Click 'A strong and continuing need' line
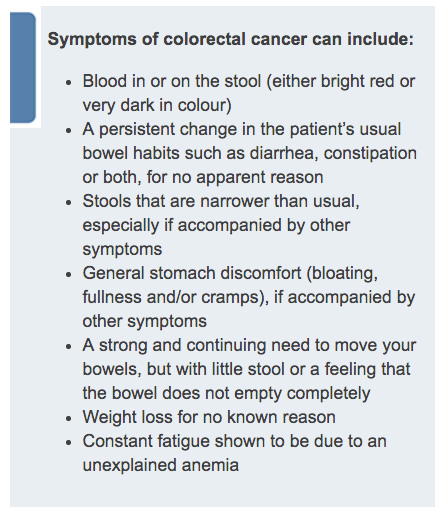This screenshot has height=521, width=446. pos(249,345)
